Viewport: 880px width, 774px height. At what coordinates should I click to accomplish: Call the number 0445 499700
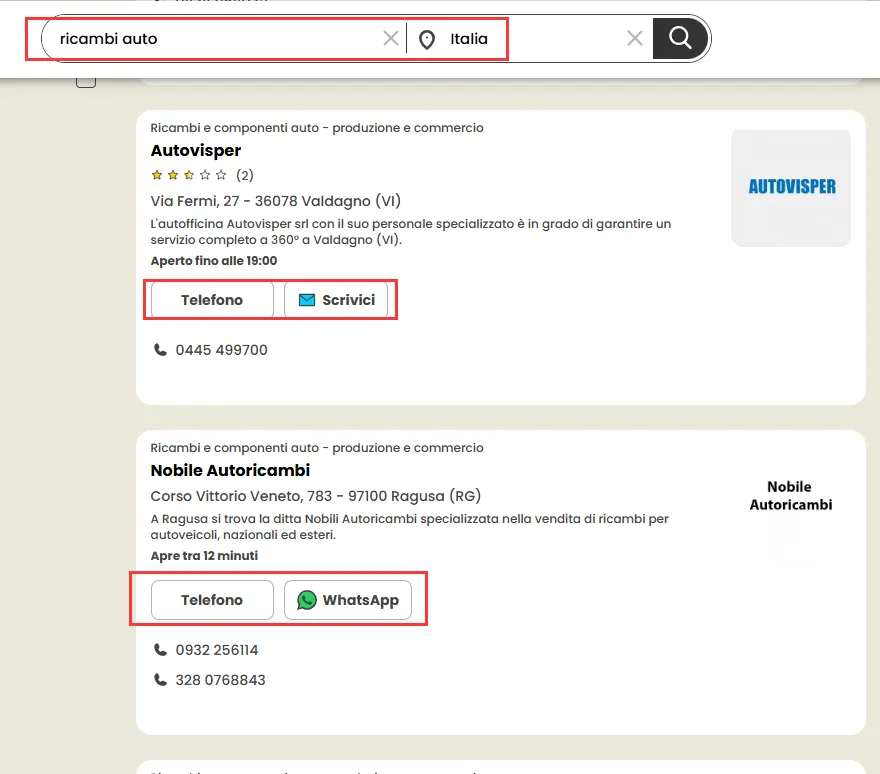coord(221,350)
